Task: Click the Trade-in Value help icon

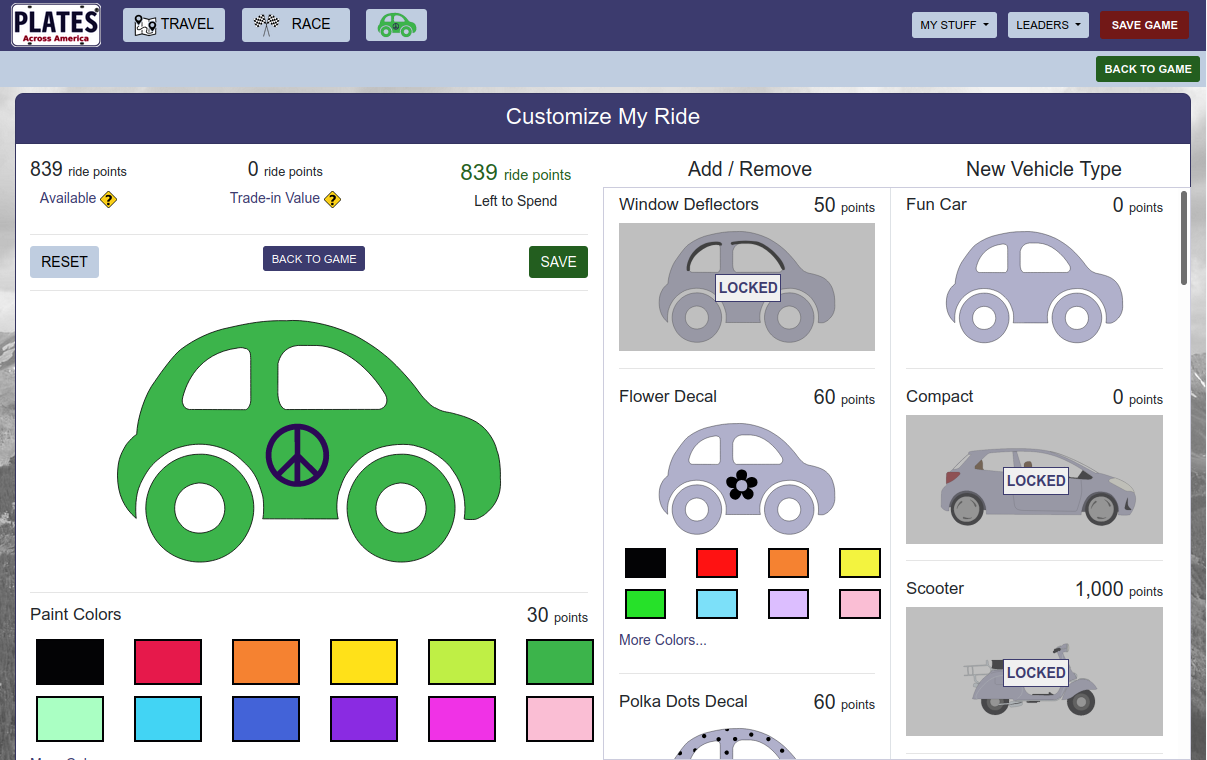Action: pyautogui.click(x=333, y=199)
